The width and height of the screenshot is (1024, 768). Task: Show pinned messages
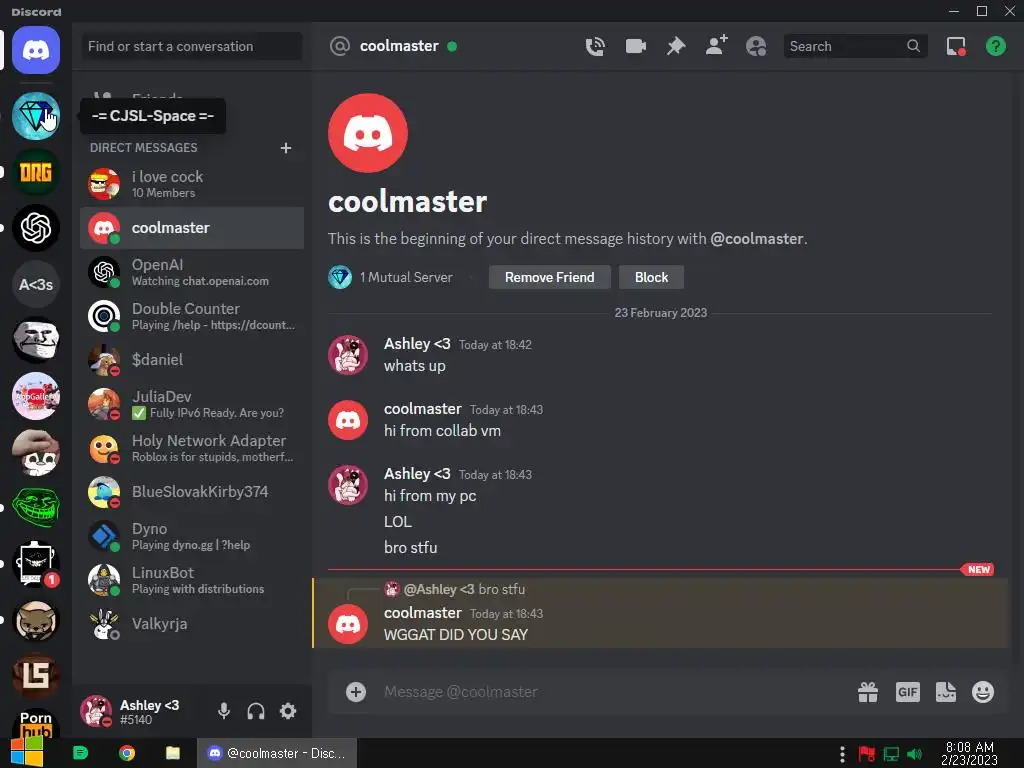[x=676, y=46]
